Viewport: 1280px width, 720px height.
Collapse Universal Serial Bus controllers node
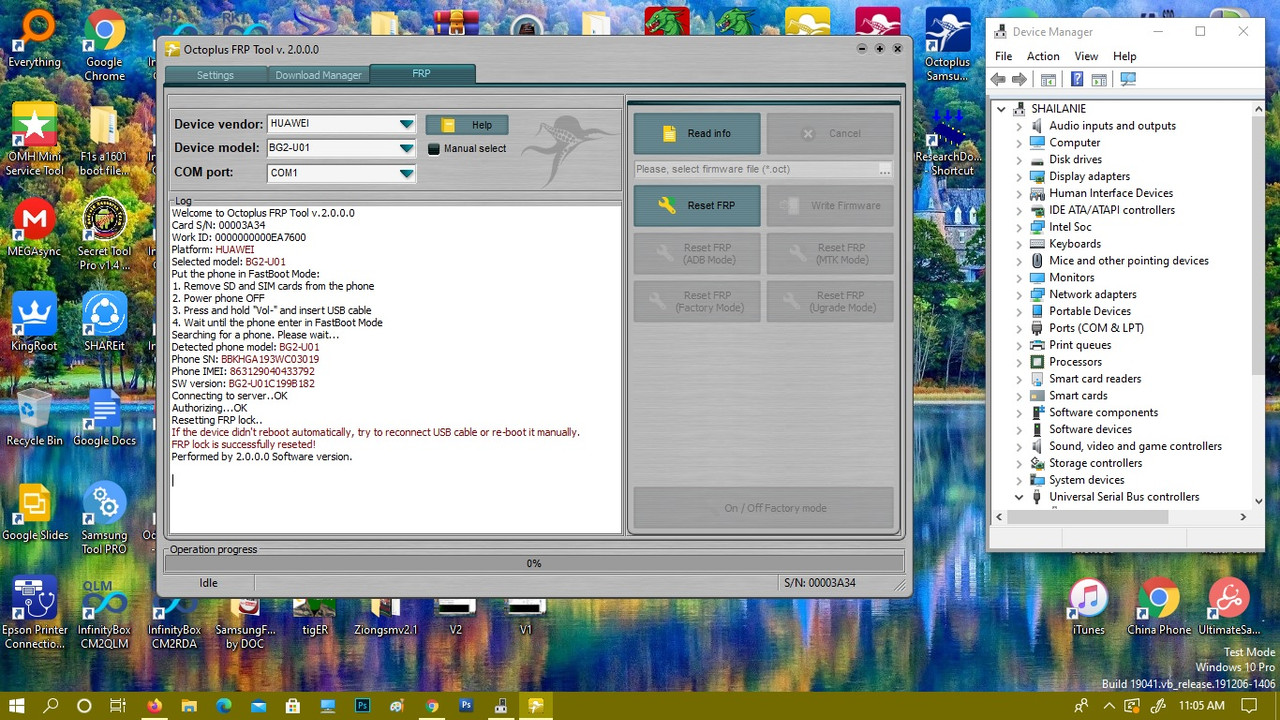point(1019,497)
